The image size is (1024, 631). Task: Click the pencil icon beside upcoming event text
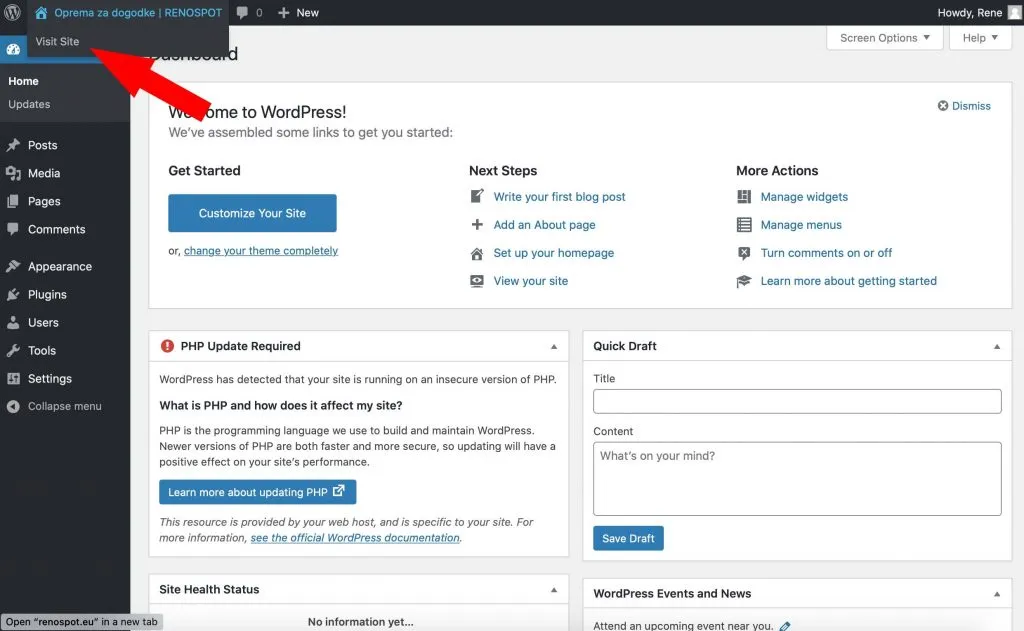click(785, 626)
